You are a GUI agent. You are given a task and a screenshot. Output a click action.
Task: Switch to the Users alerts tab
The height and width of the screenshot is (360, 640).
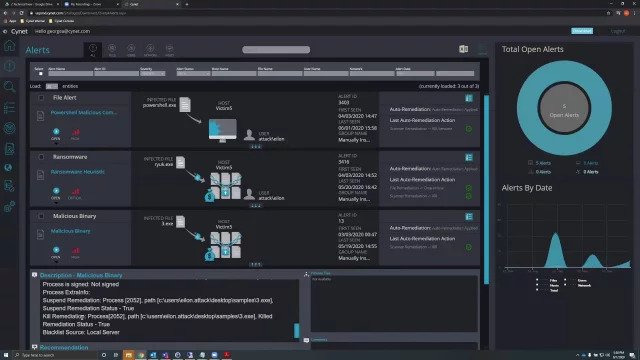131,50
